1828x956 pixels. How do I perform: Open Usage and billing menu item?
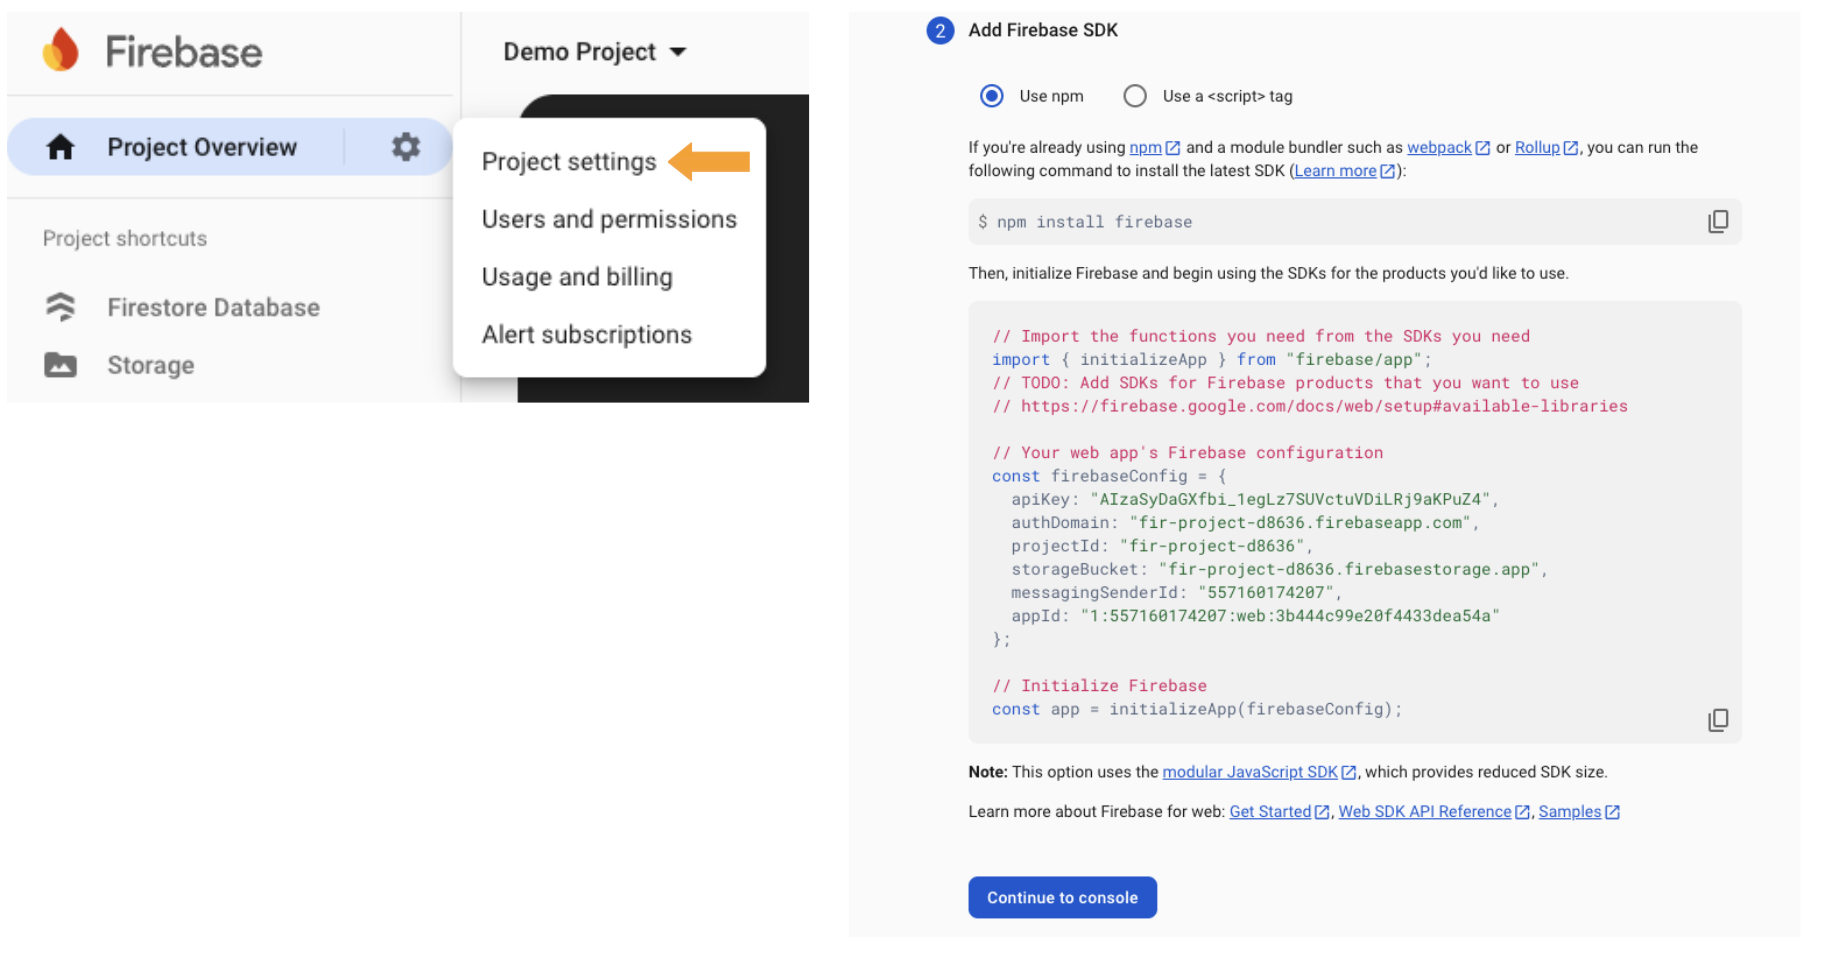(x=577, y=277)
